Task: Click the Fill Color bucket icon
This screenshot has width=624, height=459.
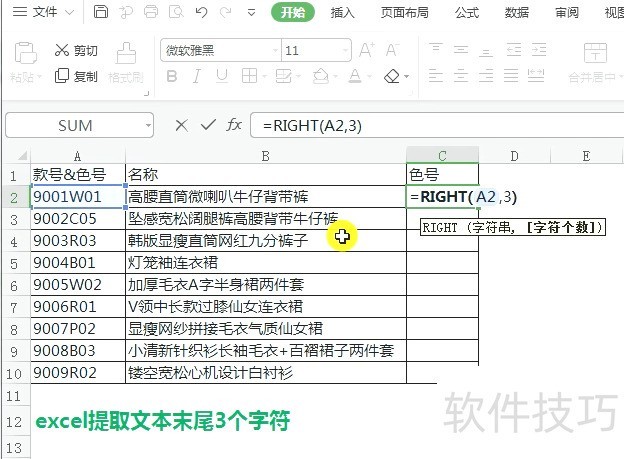Action: (x=321, y=76)
